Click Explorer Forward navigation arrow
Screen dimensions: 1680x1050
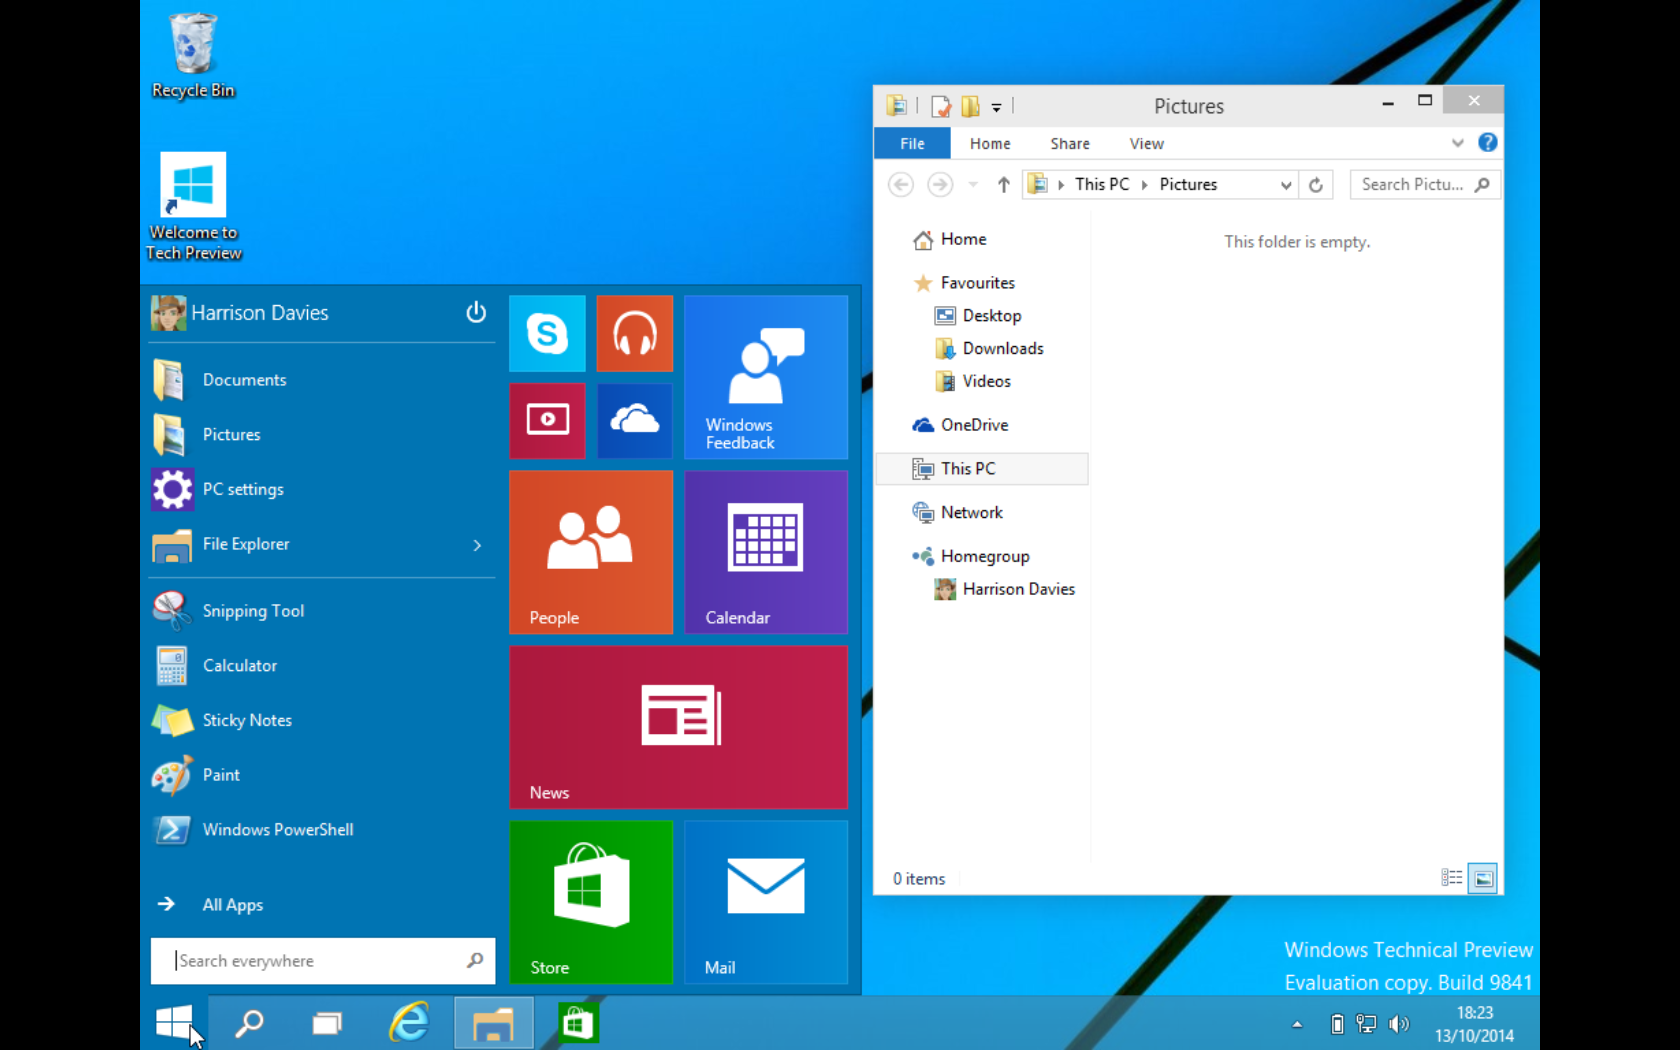(939, 184)
